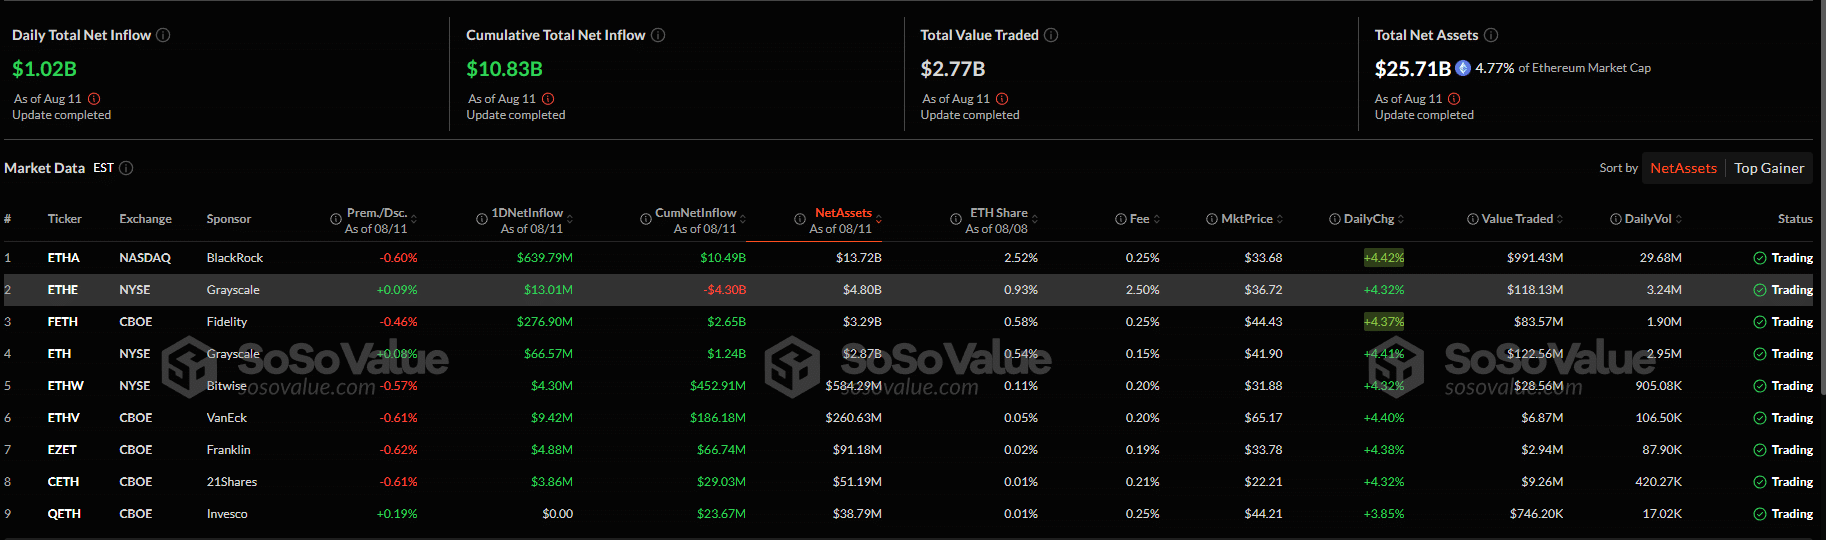Viewport: 1826px width, 540px height.
Task: Click info icon before CumNetInflow column header
Action: coord(646,219)
